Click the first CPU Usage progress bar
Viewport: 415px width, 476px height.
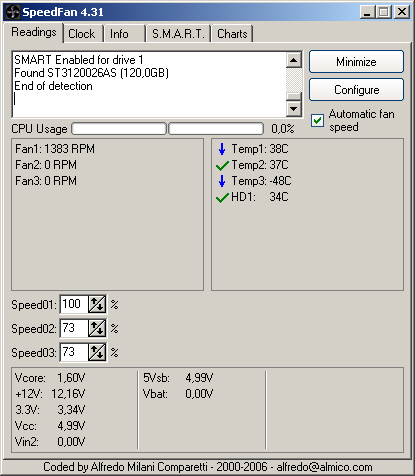point(119,129)
